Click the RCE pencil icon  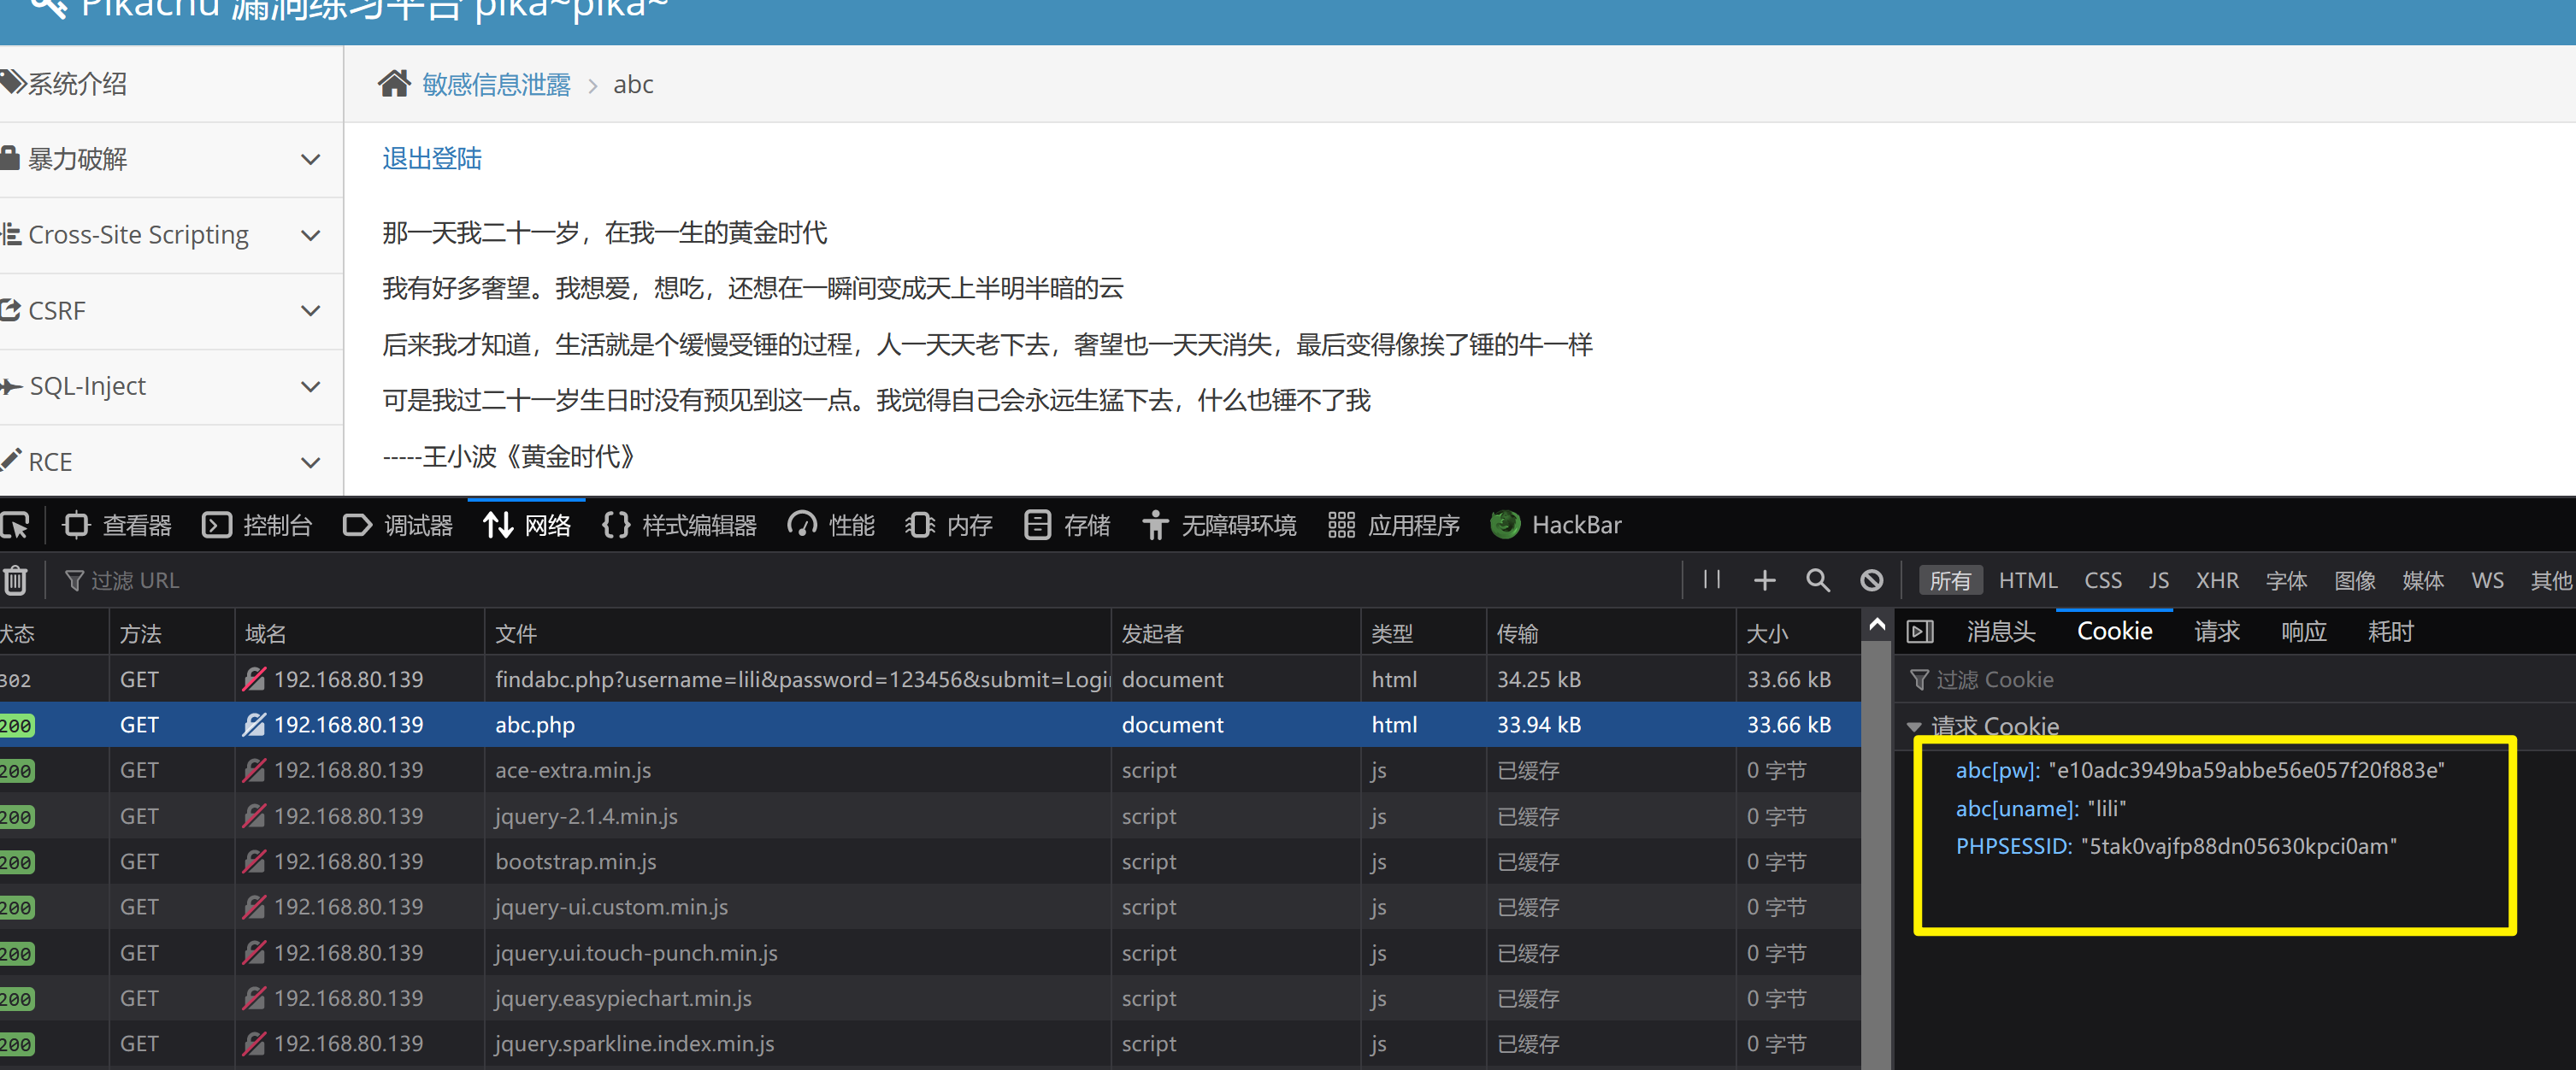pos(11,460)
